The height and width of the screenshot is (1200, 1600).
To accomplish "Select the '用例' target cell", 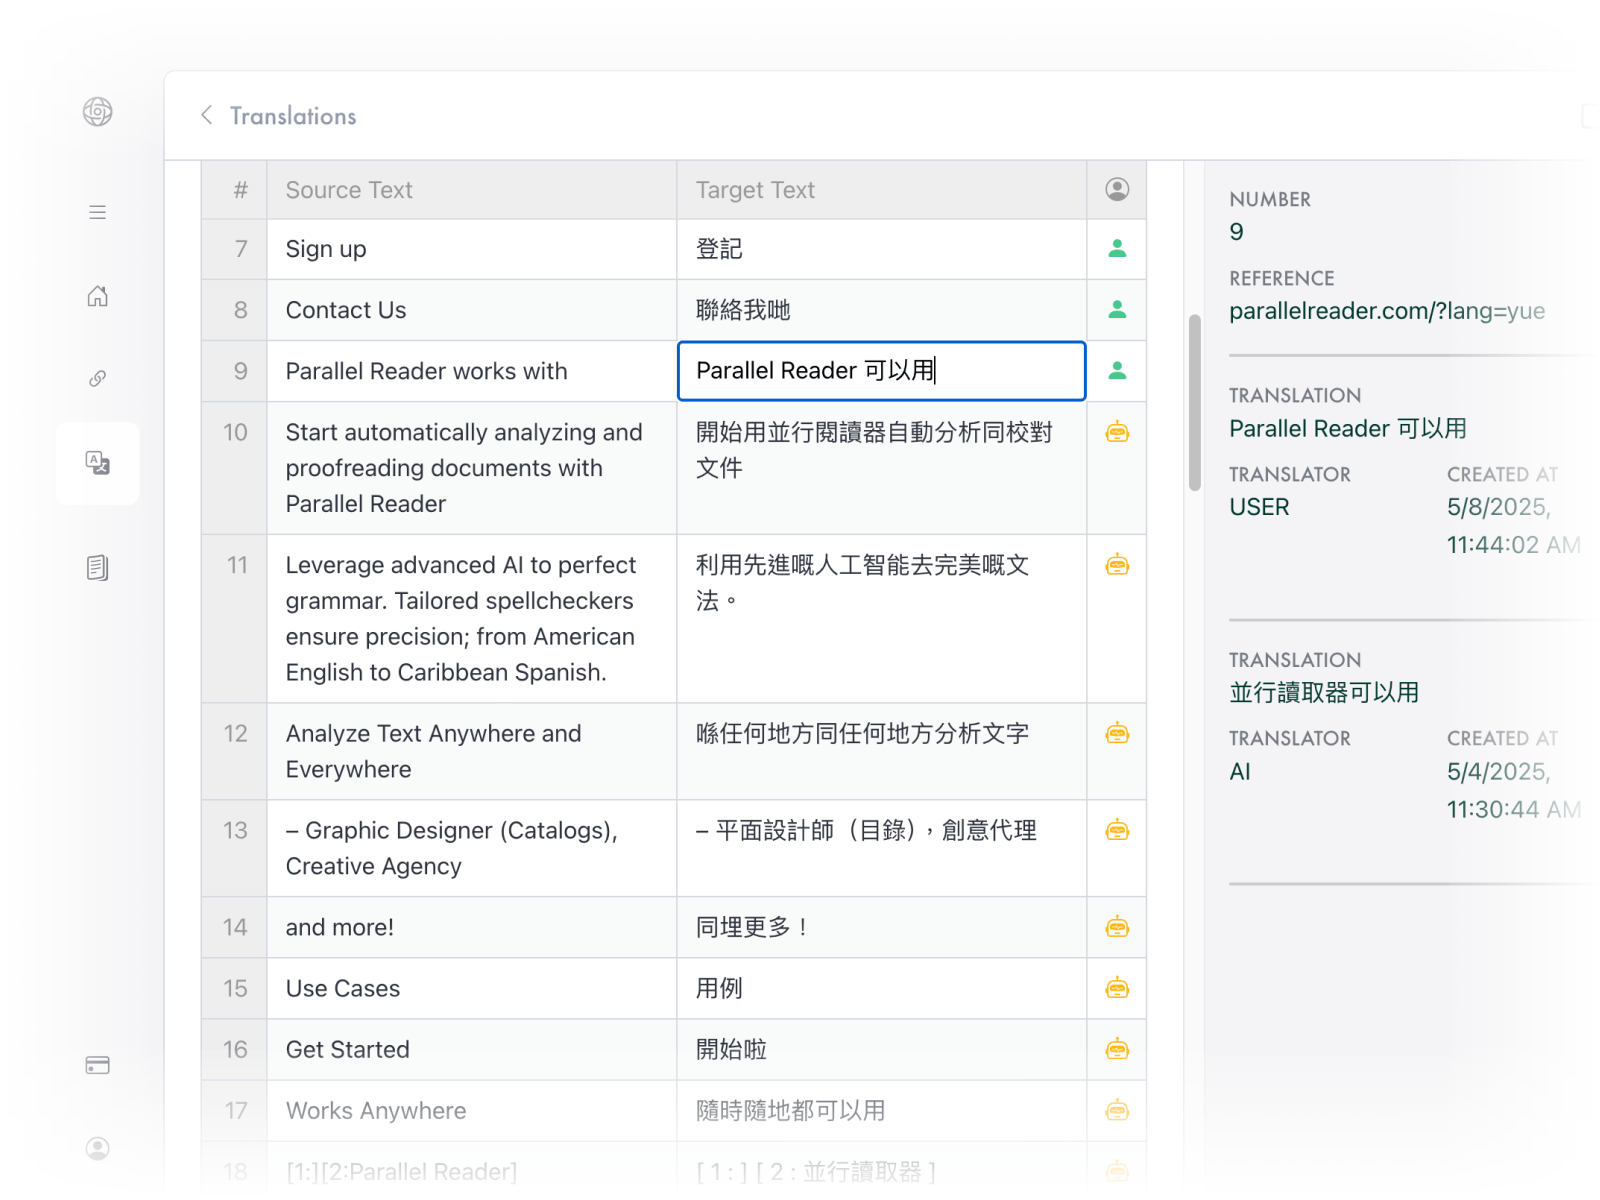I will click(x=882, y=988).
